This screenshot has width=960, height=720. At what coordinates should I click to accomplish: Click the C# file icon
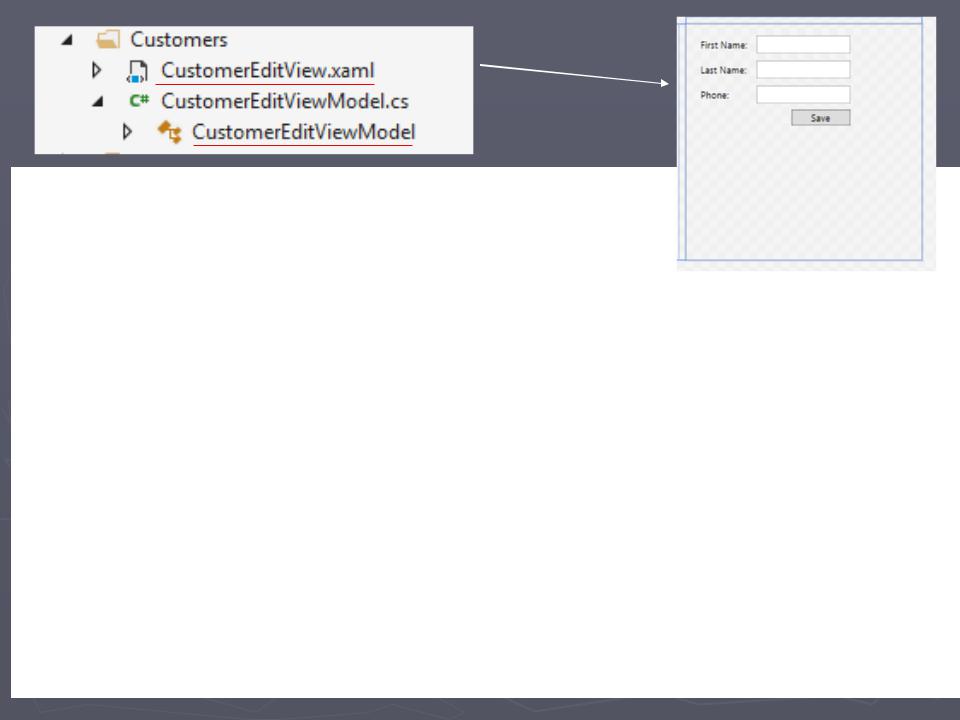[139, 100]
